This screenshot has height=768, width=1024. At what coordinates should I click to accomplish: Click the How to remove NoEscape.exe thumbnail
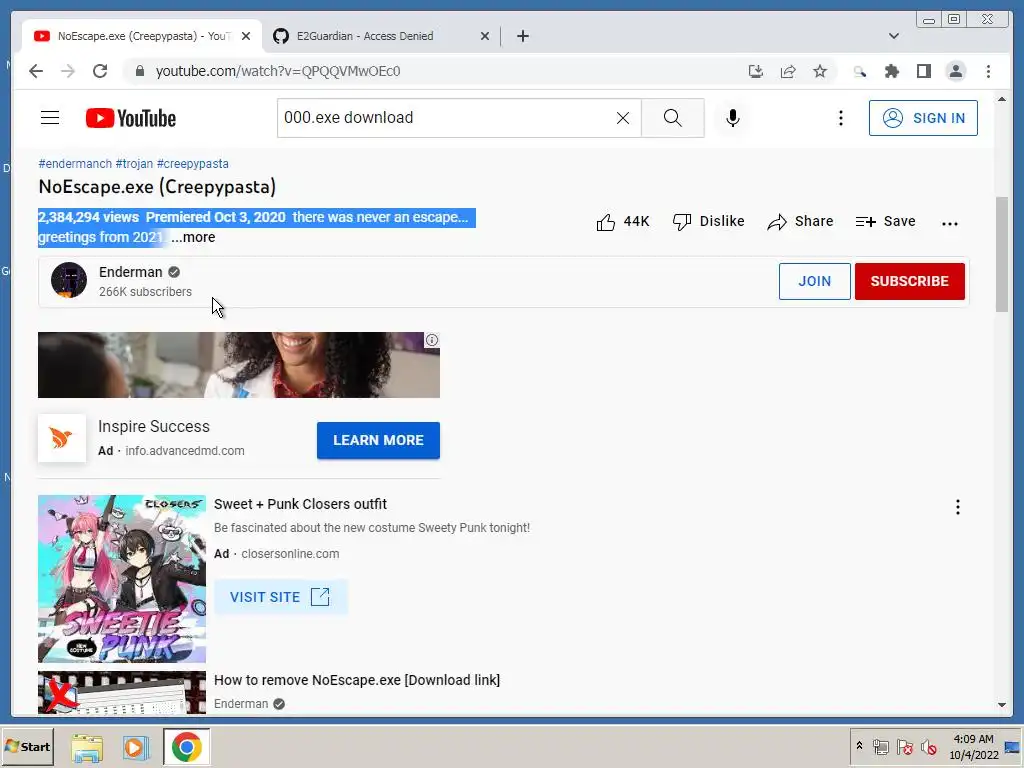coord(122,693)
